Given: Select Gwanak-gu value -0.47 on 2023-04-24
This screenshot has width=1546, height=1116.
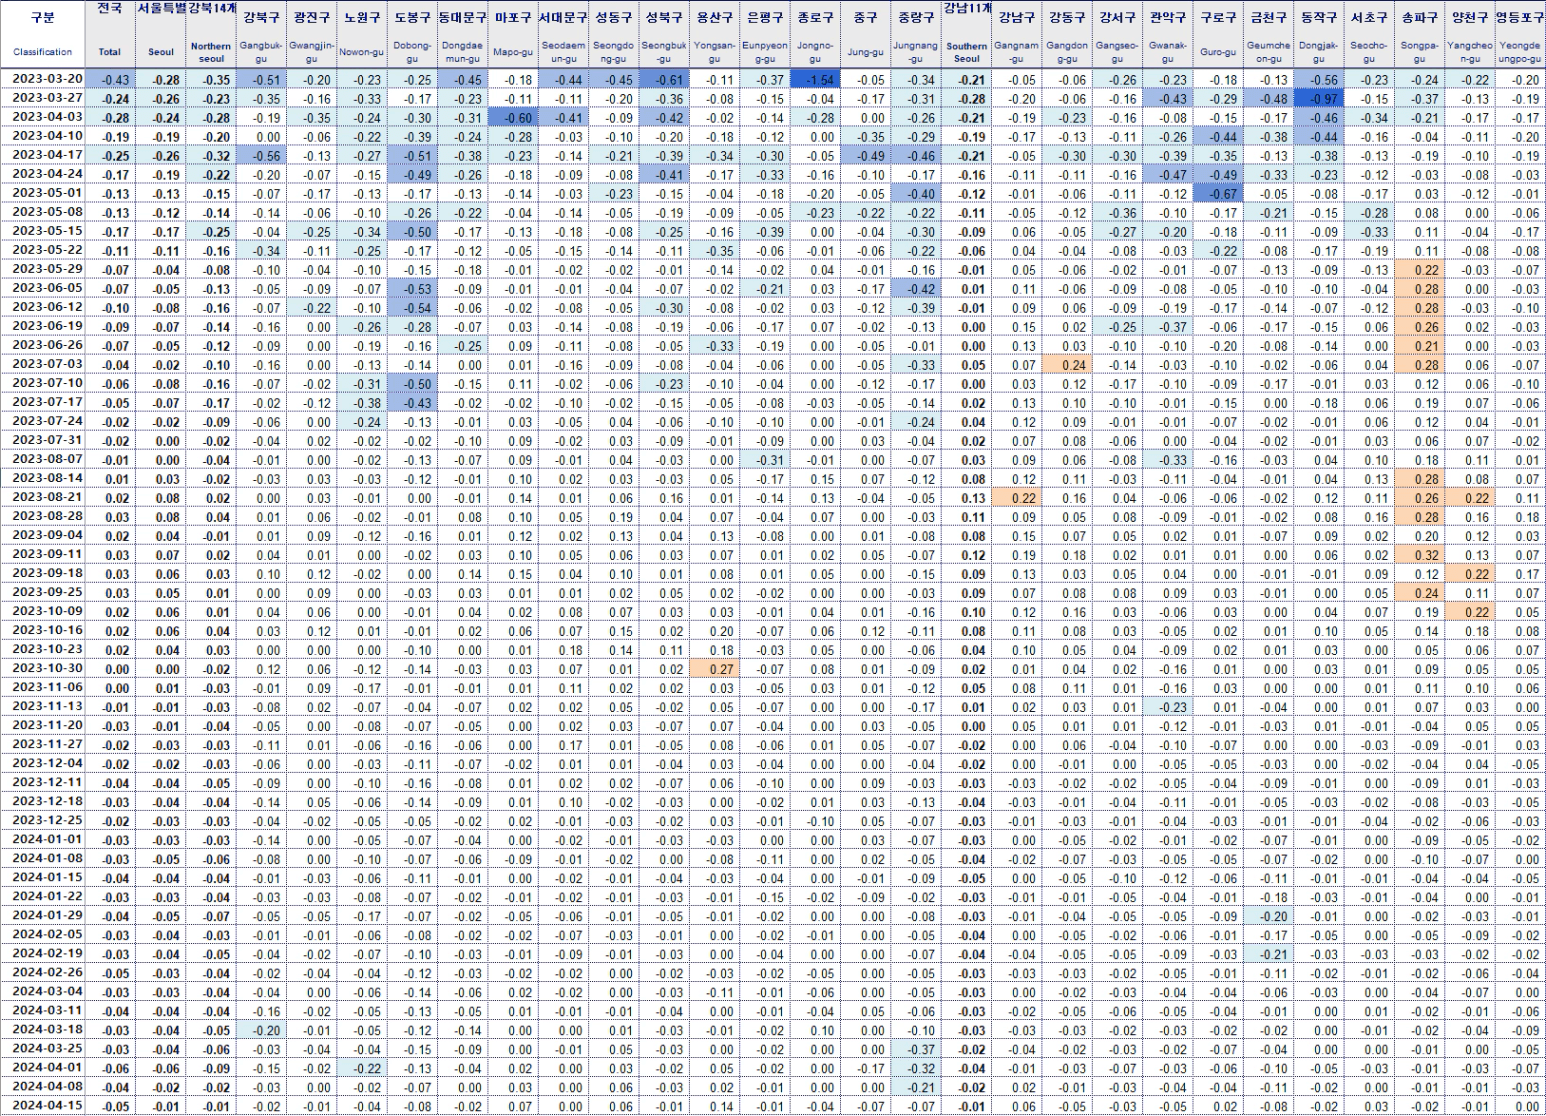Looking at the screenshot, I should point(1168,175).
